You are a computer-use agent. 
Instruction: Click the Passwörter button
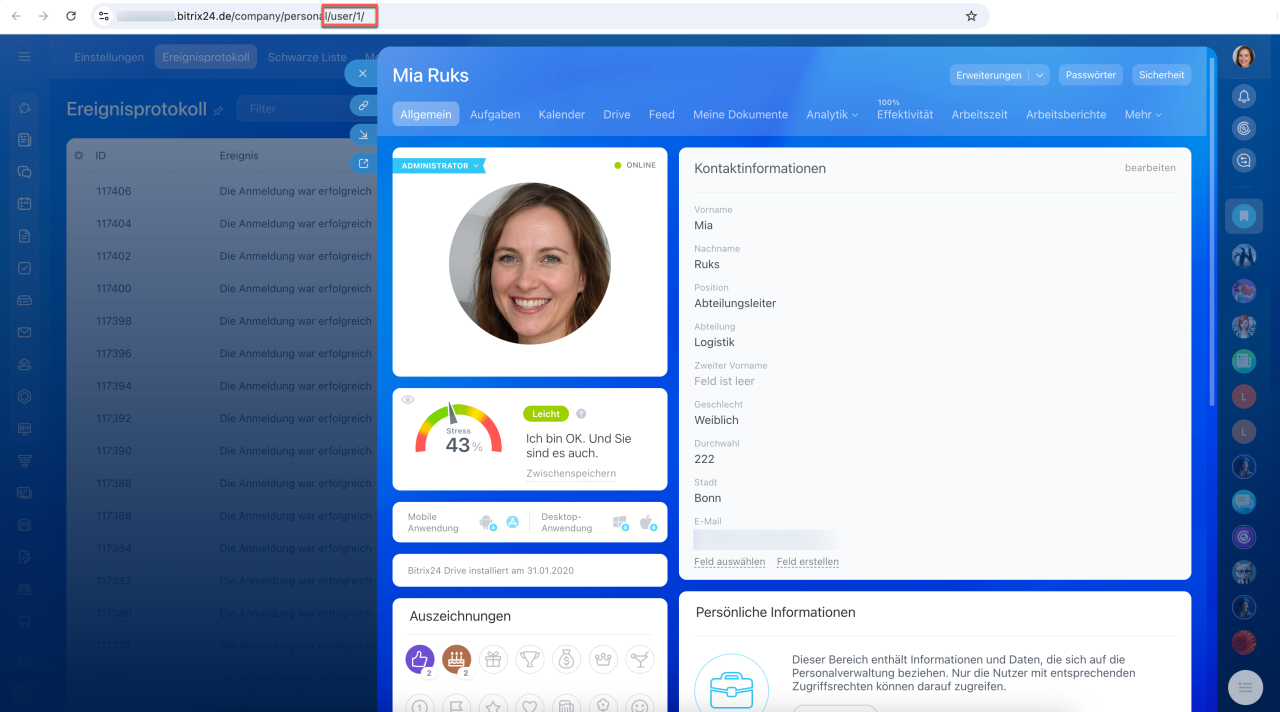(x=1091, y=75)
